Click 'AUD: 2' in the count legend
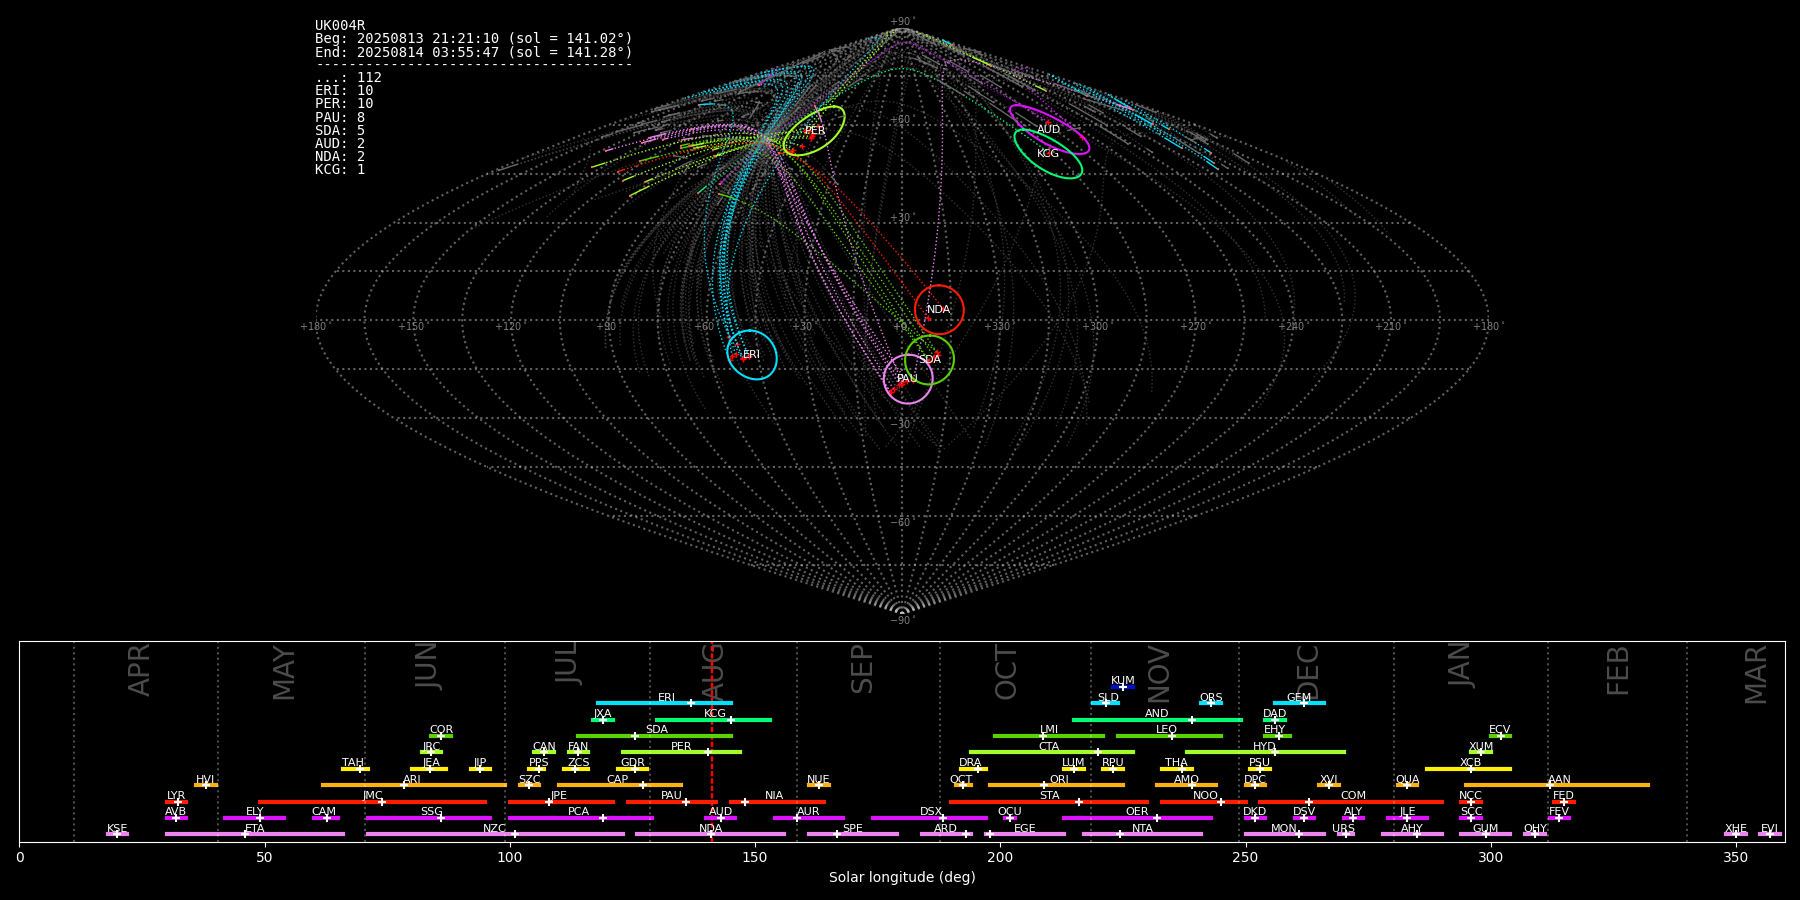 coord(340,144)
